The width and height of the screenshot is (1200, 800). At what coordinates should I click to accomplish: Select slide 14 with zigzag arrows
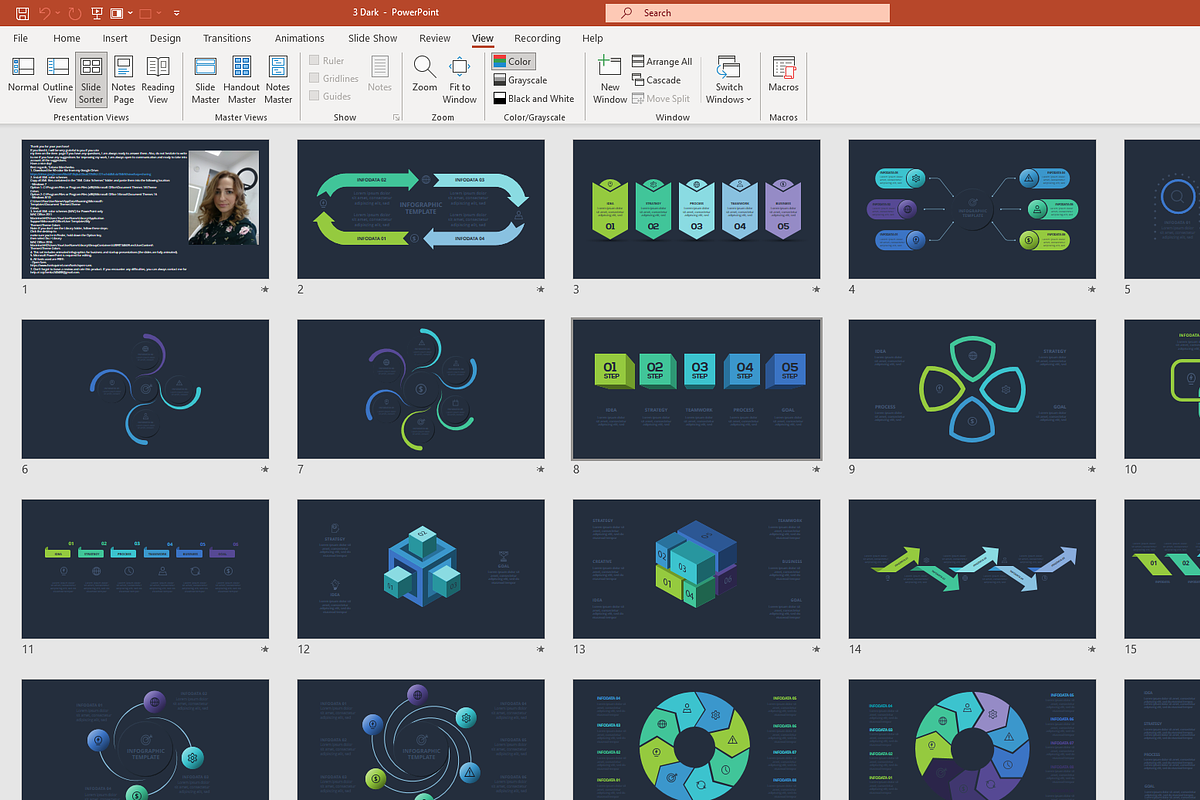(x=972, y=569)
